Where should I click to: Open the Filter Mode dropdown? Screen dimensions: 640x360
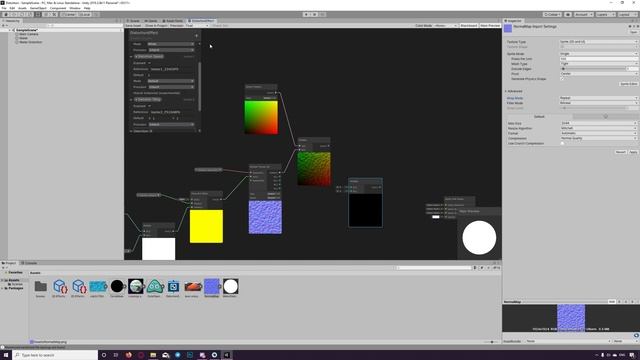(x=598, y=103)
